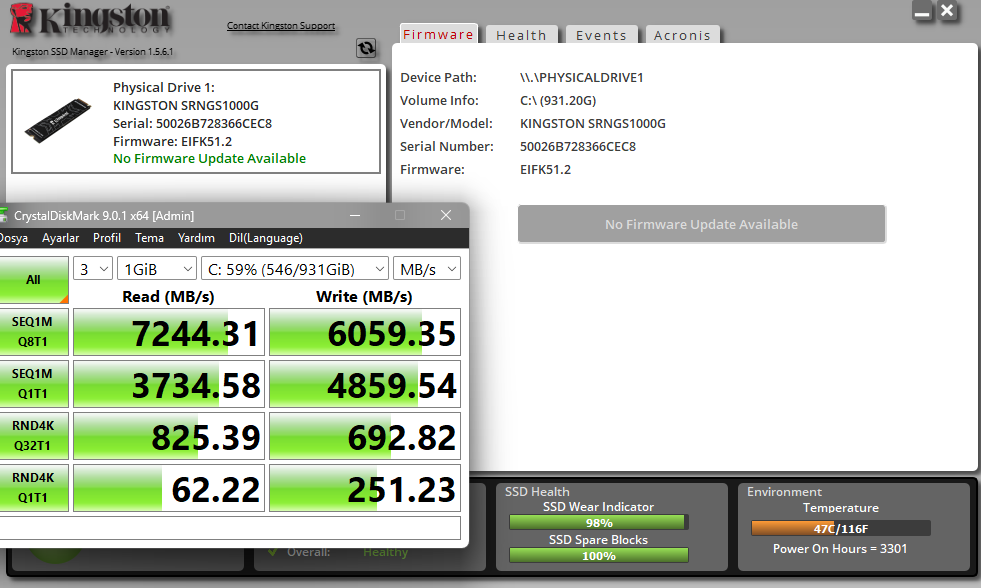Click the green No Firmware Update Available text
Image resolution: width=981 pixels, height=588 pixels.
(x=210, y=159)
